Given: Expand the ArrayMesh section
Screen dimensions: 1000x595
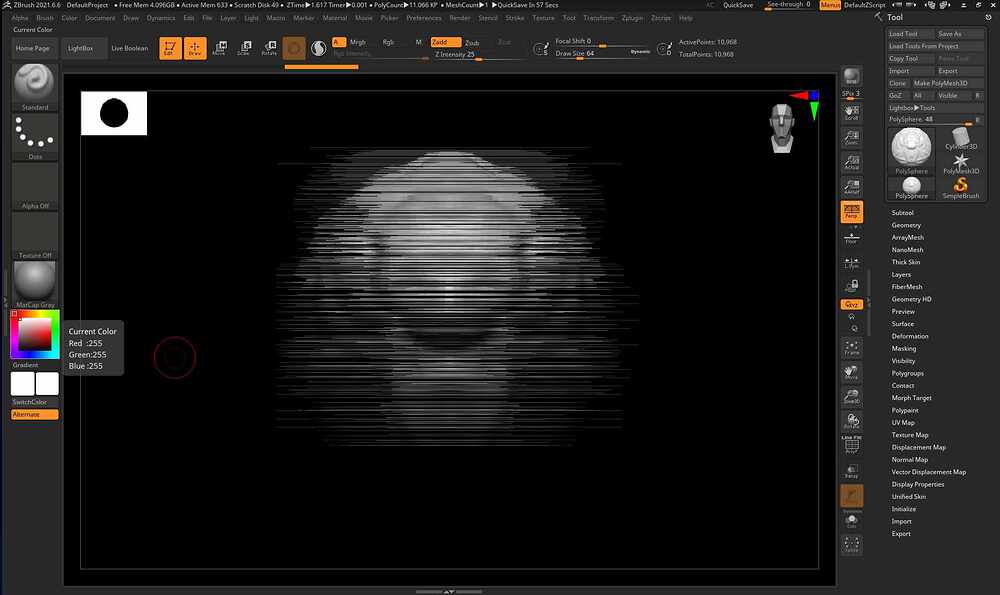Looking at the screenshot, I should pos(908,237).
